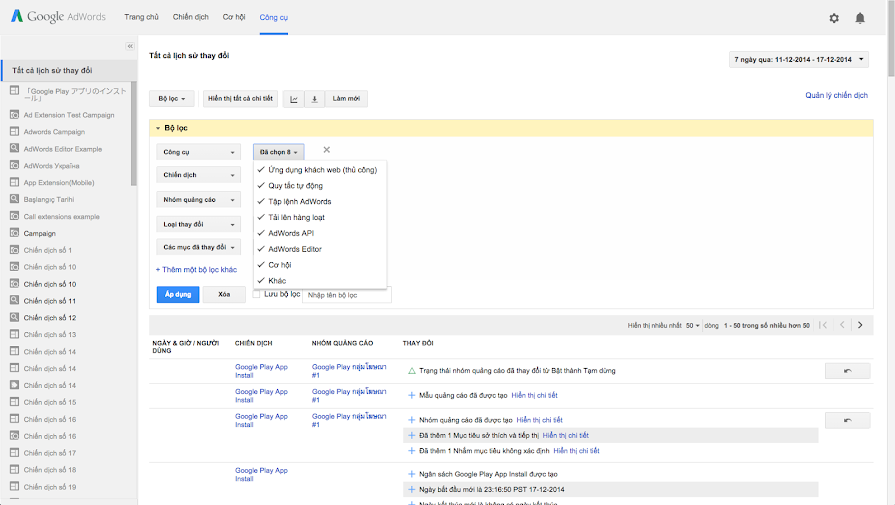Open the settings gear menu
The height and width of the screenshot is (505, 895).
(834, 18)
